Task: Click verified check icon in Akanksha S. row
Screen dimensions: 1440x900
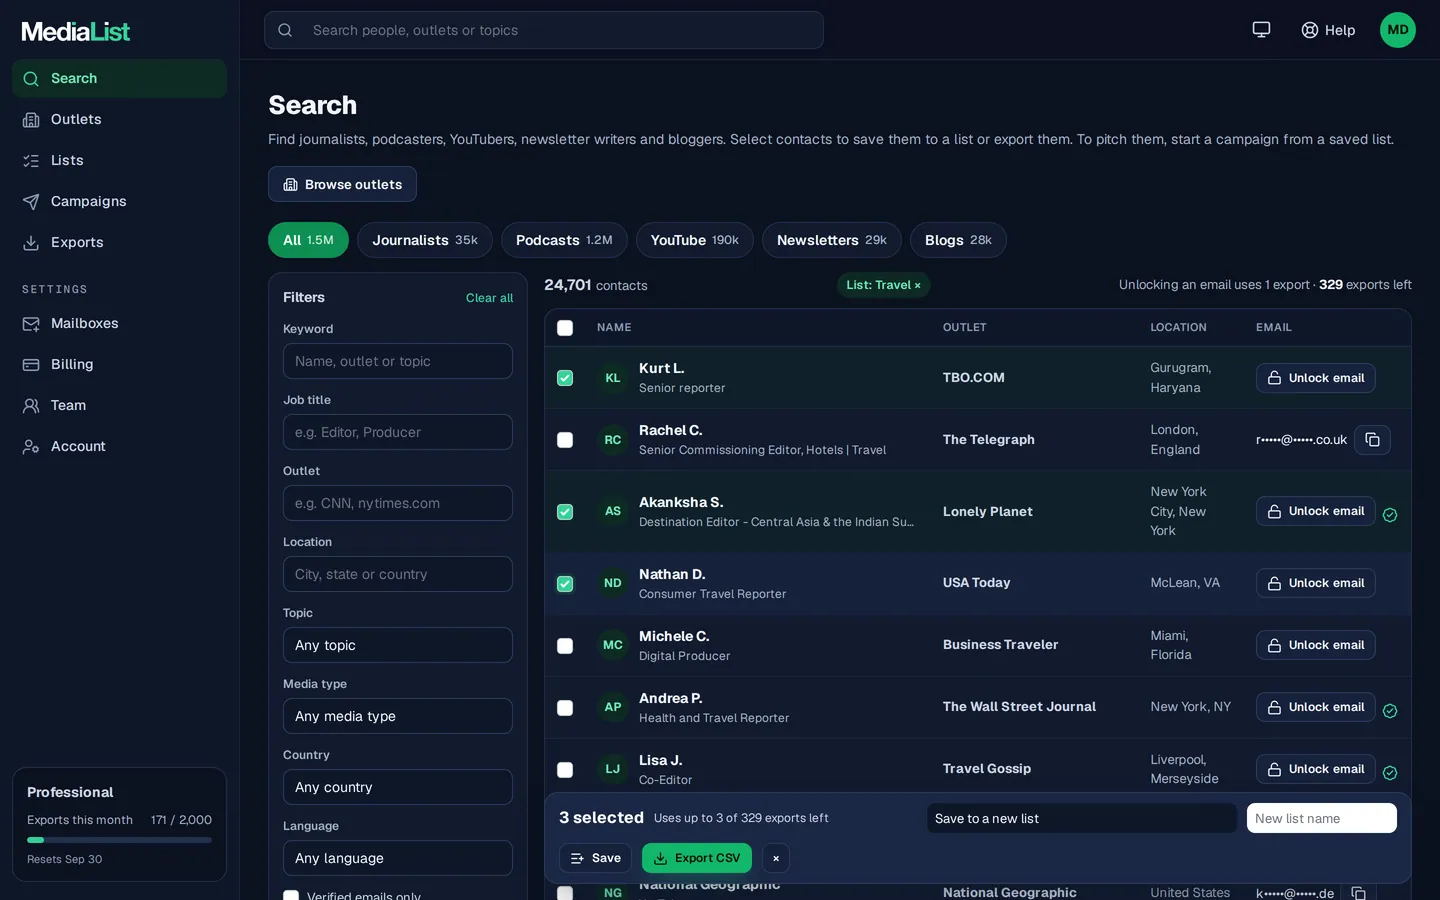Action: coord(1390,515)
